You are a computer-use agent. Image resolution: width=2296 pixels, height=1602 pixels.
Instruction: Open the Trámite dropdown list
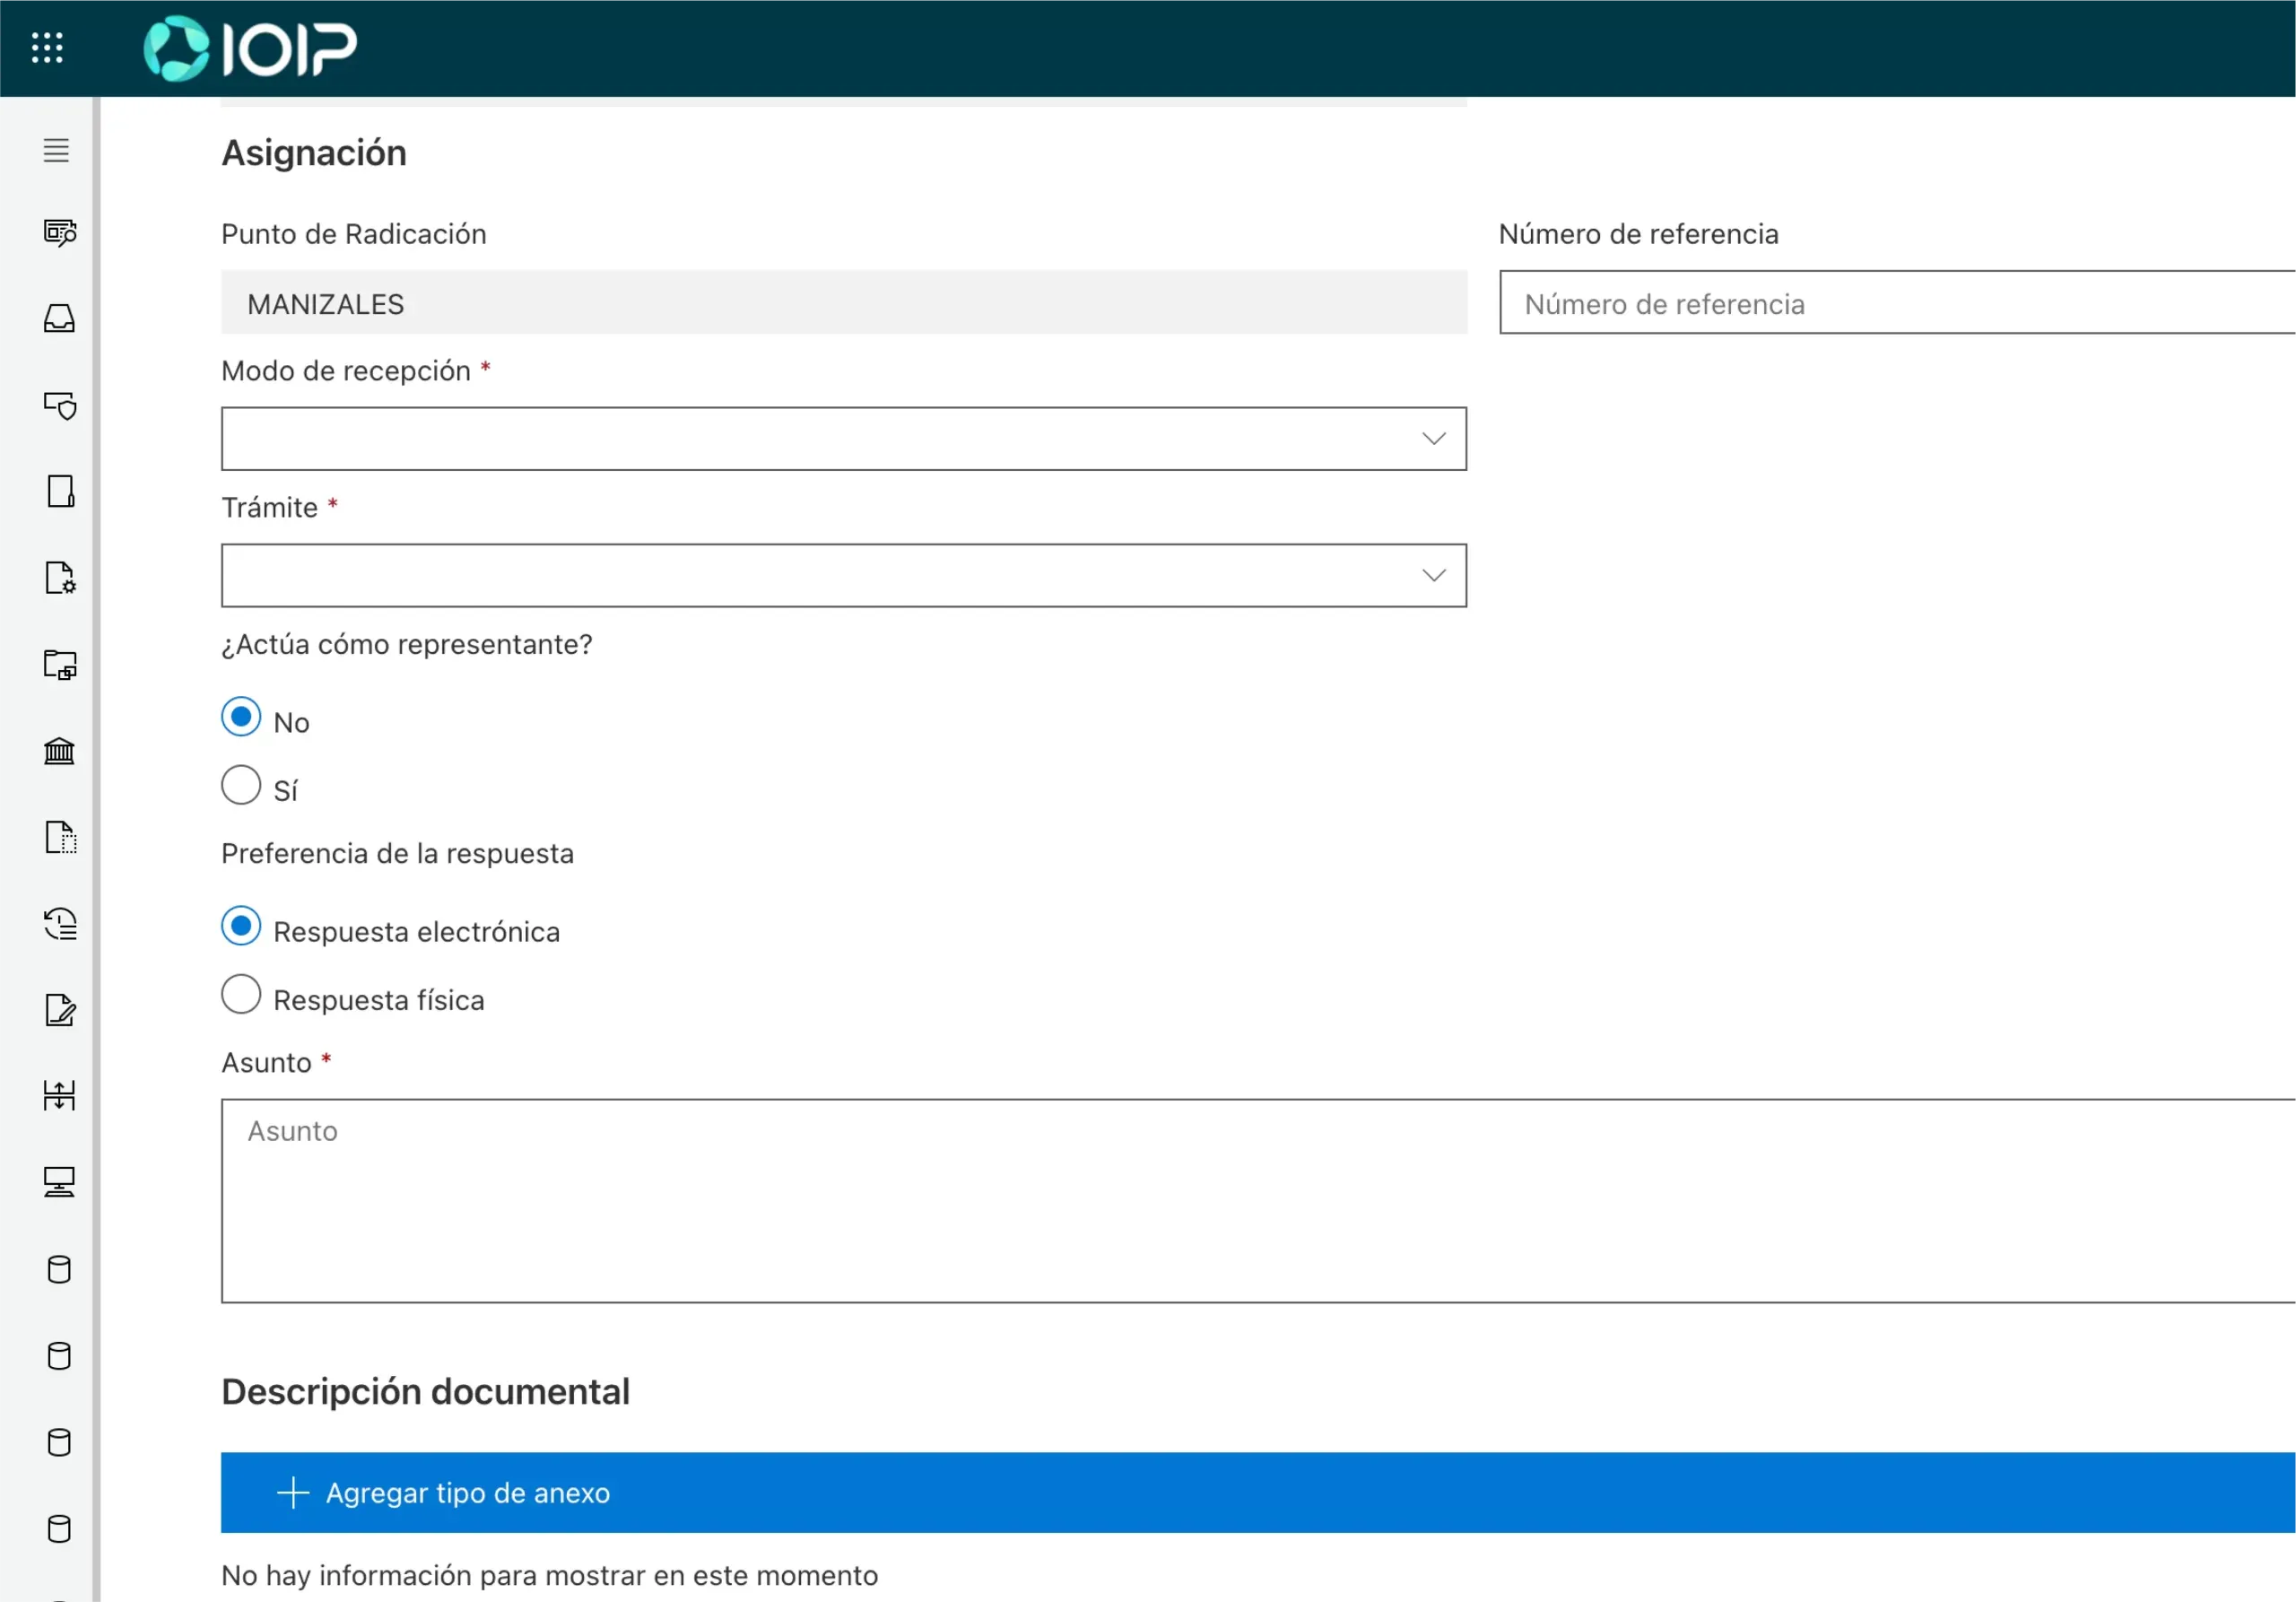click(843, 576)
